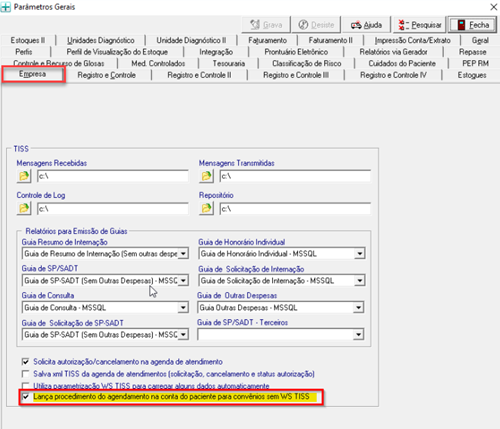Expand Guia Resumo de Internação dropdown
Viewport: 500px width, 429px height.
(x=183, y=254)
